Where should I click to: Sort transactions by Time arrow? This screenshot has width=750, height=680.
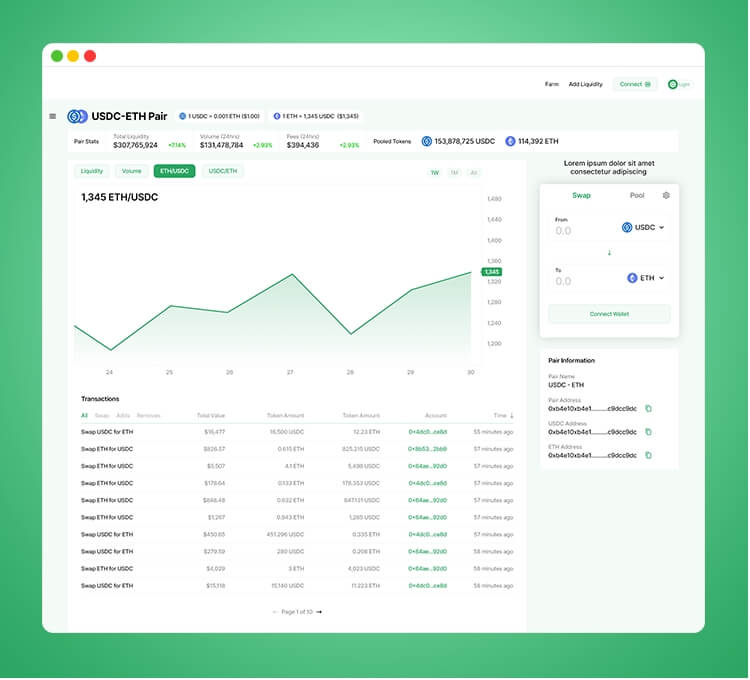point(512,416)
